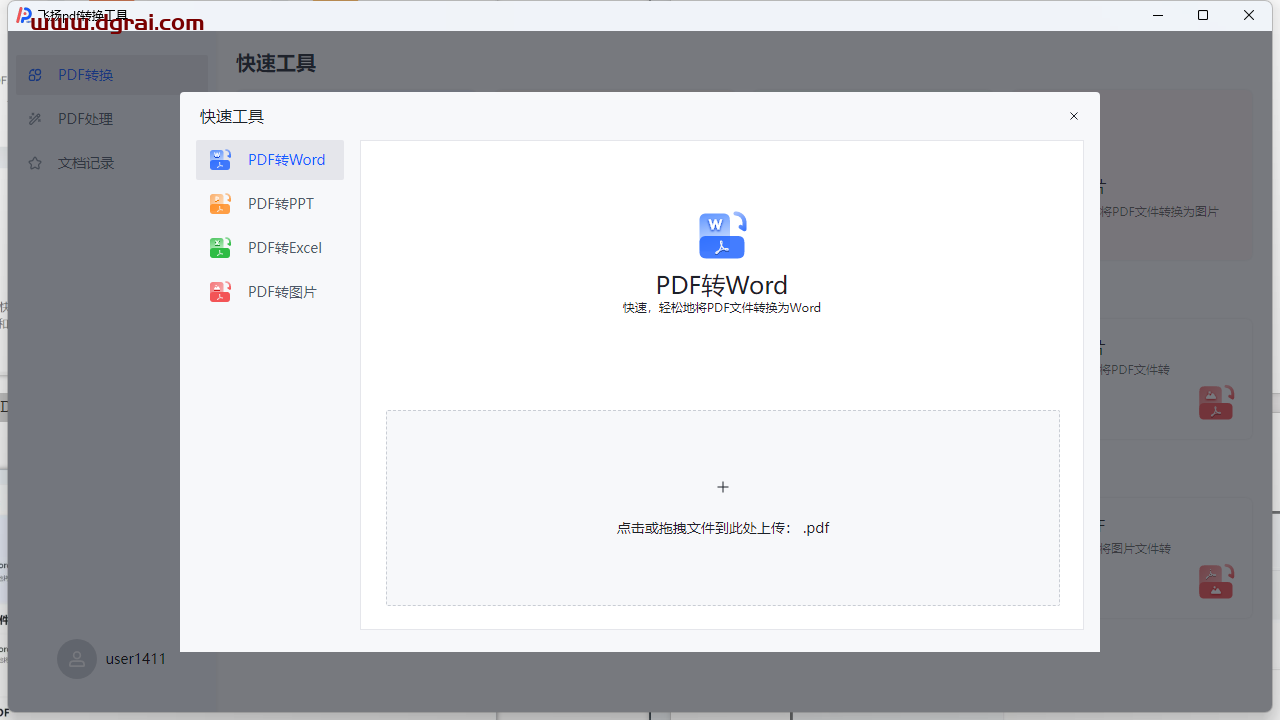
Task: Click the PDF转Word heading text
Action: (x=722, y=285)
